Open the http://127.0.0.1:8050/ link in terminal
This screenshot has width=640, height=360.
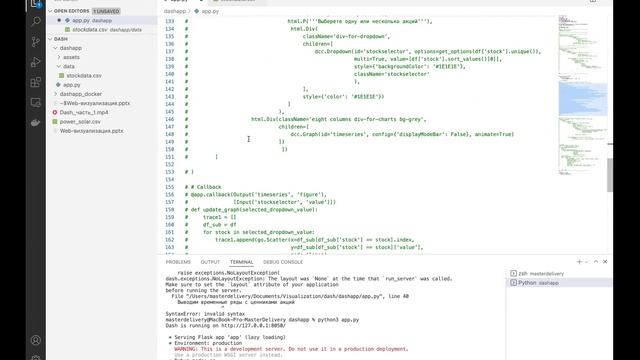pyautogui.click(x=253, y=326)
